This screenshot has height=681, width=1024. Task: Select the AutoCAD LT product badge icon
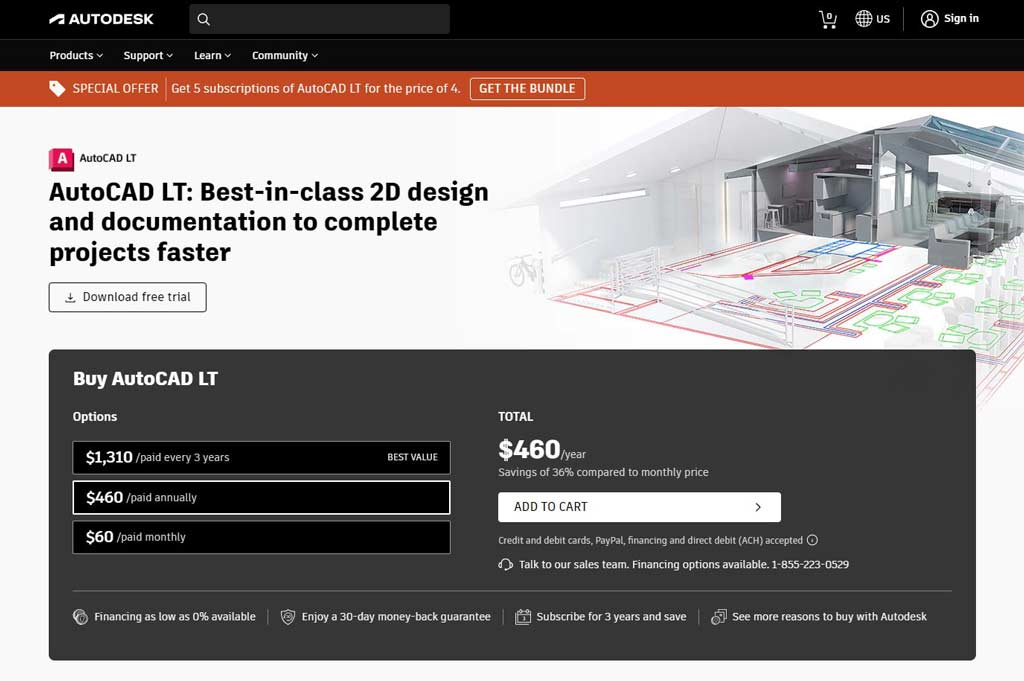[x=60, y=158]
